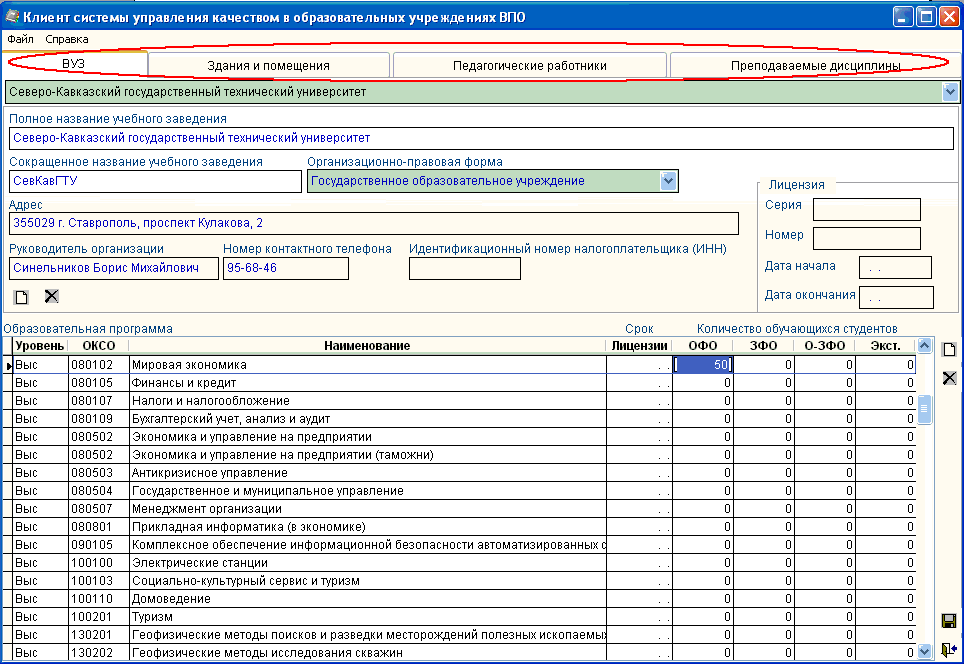This screenshot has height=664, width=964.
Task: Click the ОФО column header
Action: point(703,346)
